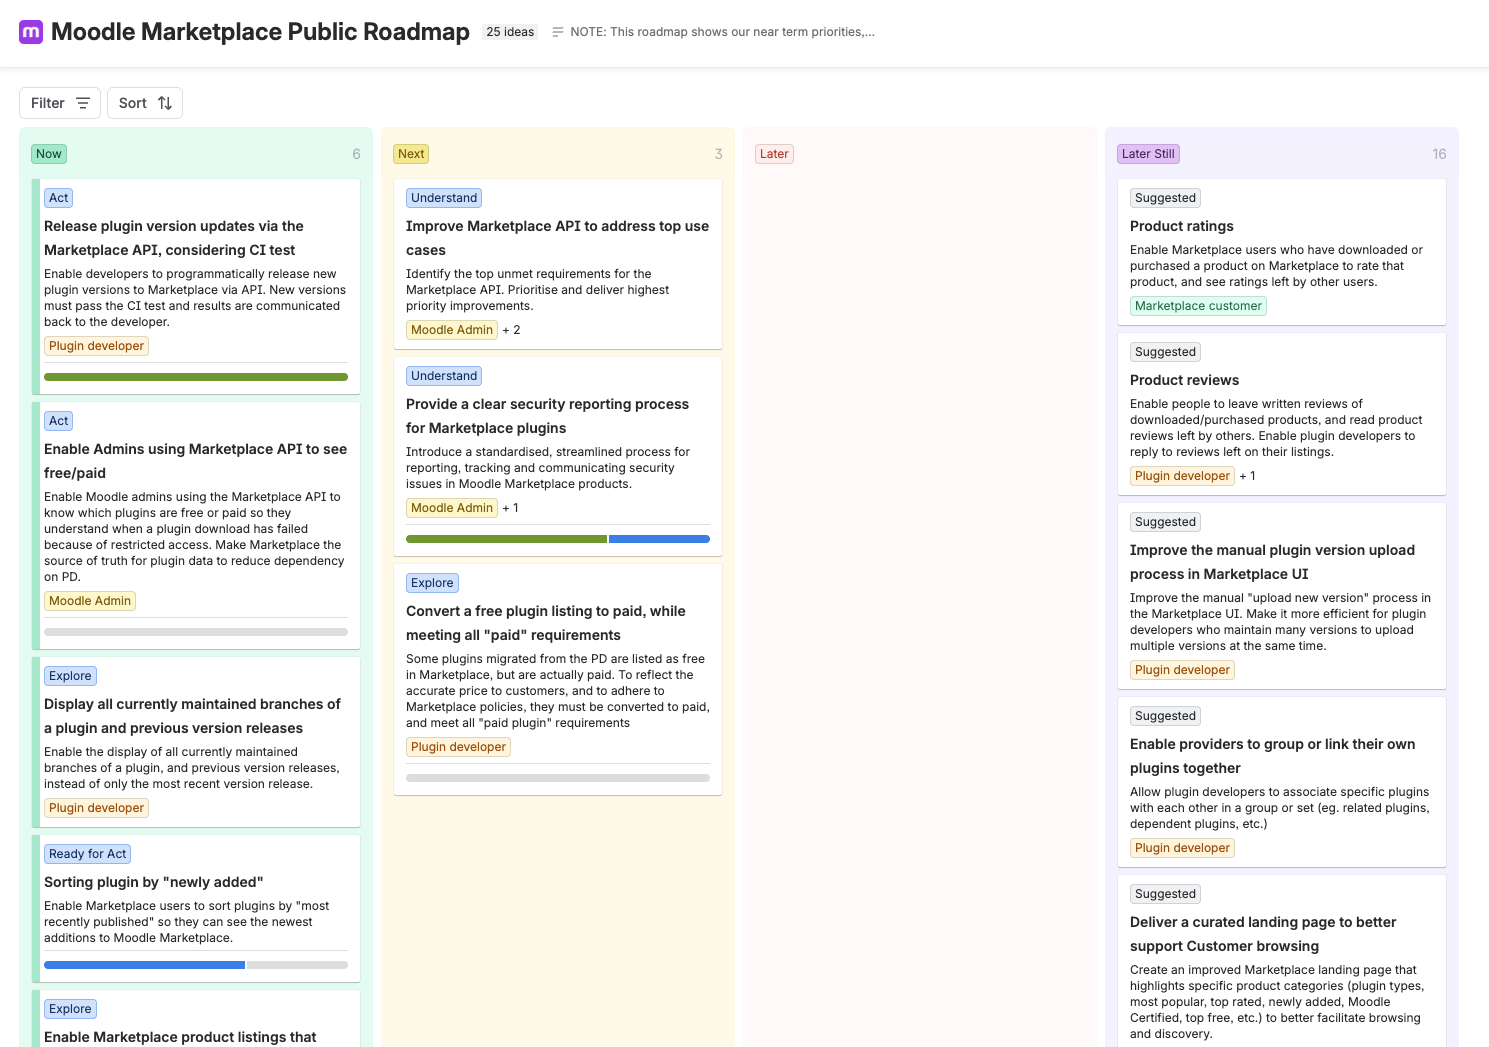Image resolution: width=1489 pixels, height=1047 pixels.
Task: Click Plugin developer tag on Product reviews card
Action: pos(1182,476)
